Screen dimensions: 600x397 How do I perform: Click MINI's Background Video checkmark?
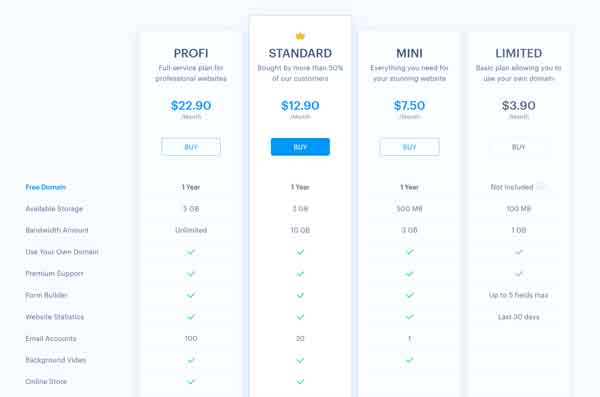click(409, 360)
